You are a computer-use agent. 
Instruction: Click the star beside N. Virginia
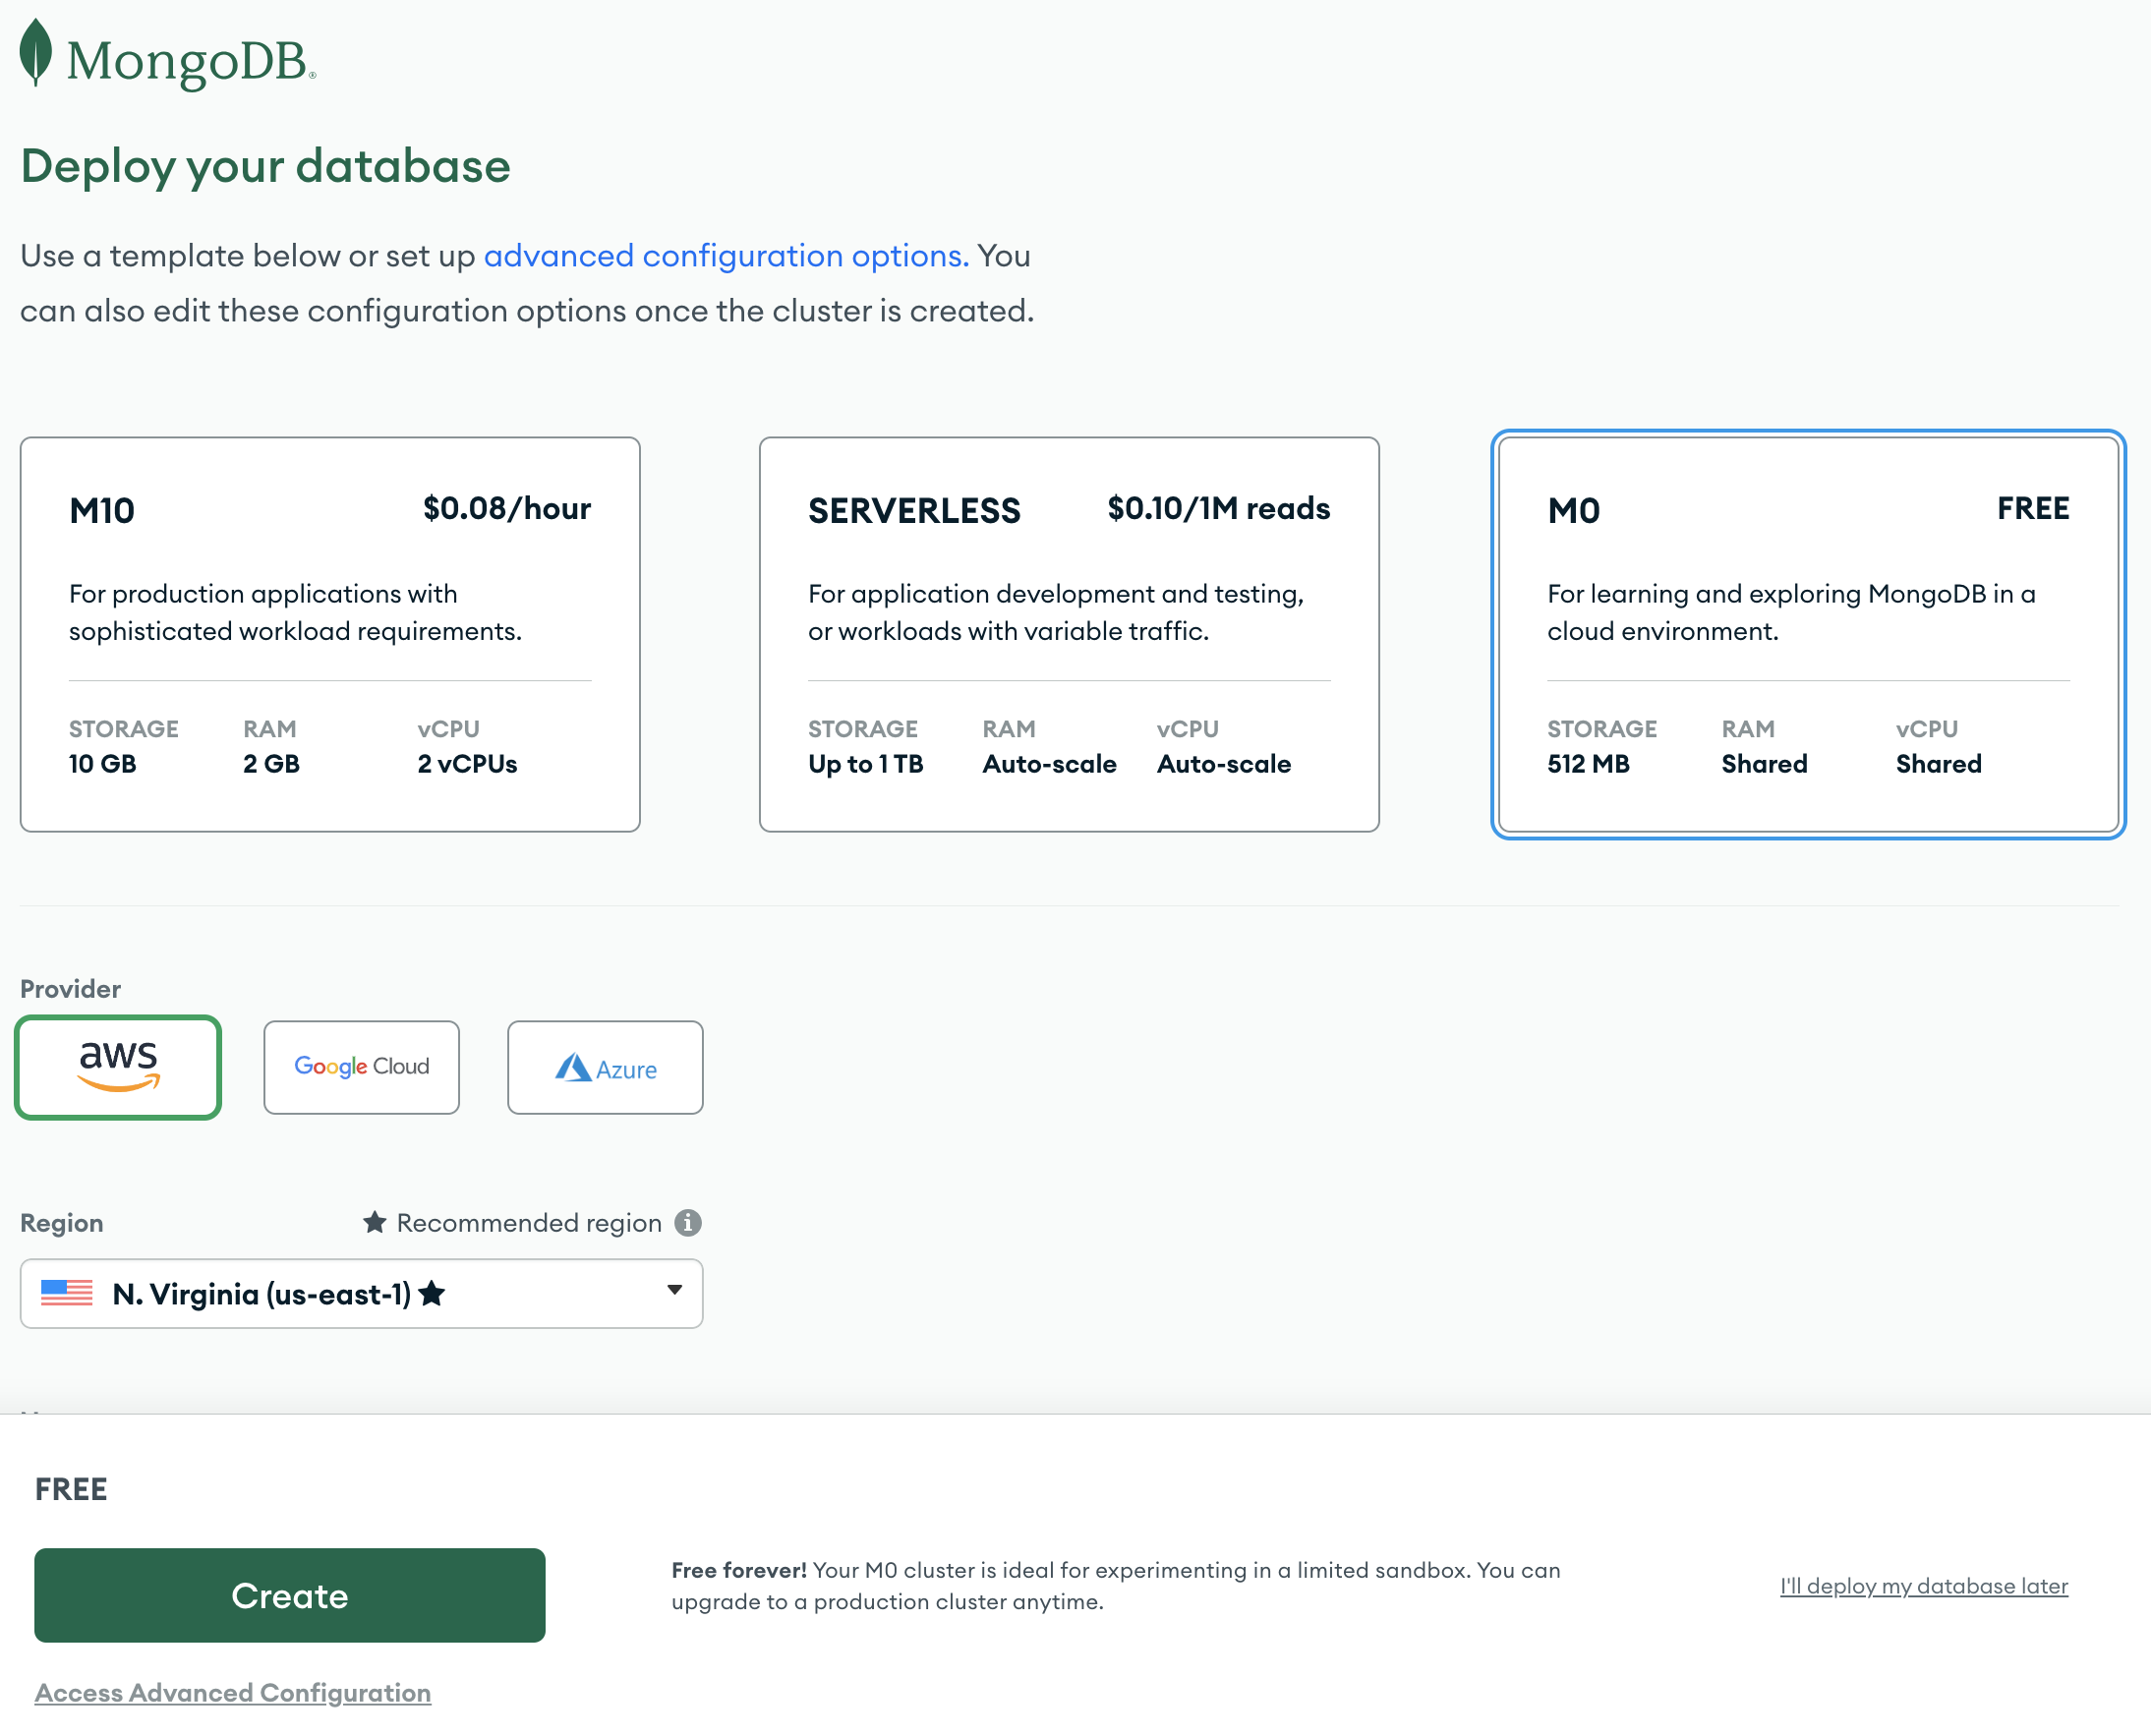[432, 1293]
